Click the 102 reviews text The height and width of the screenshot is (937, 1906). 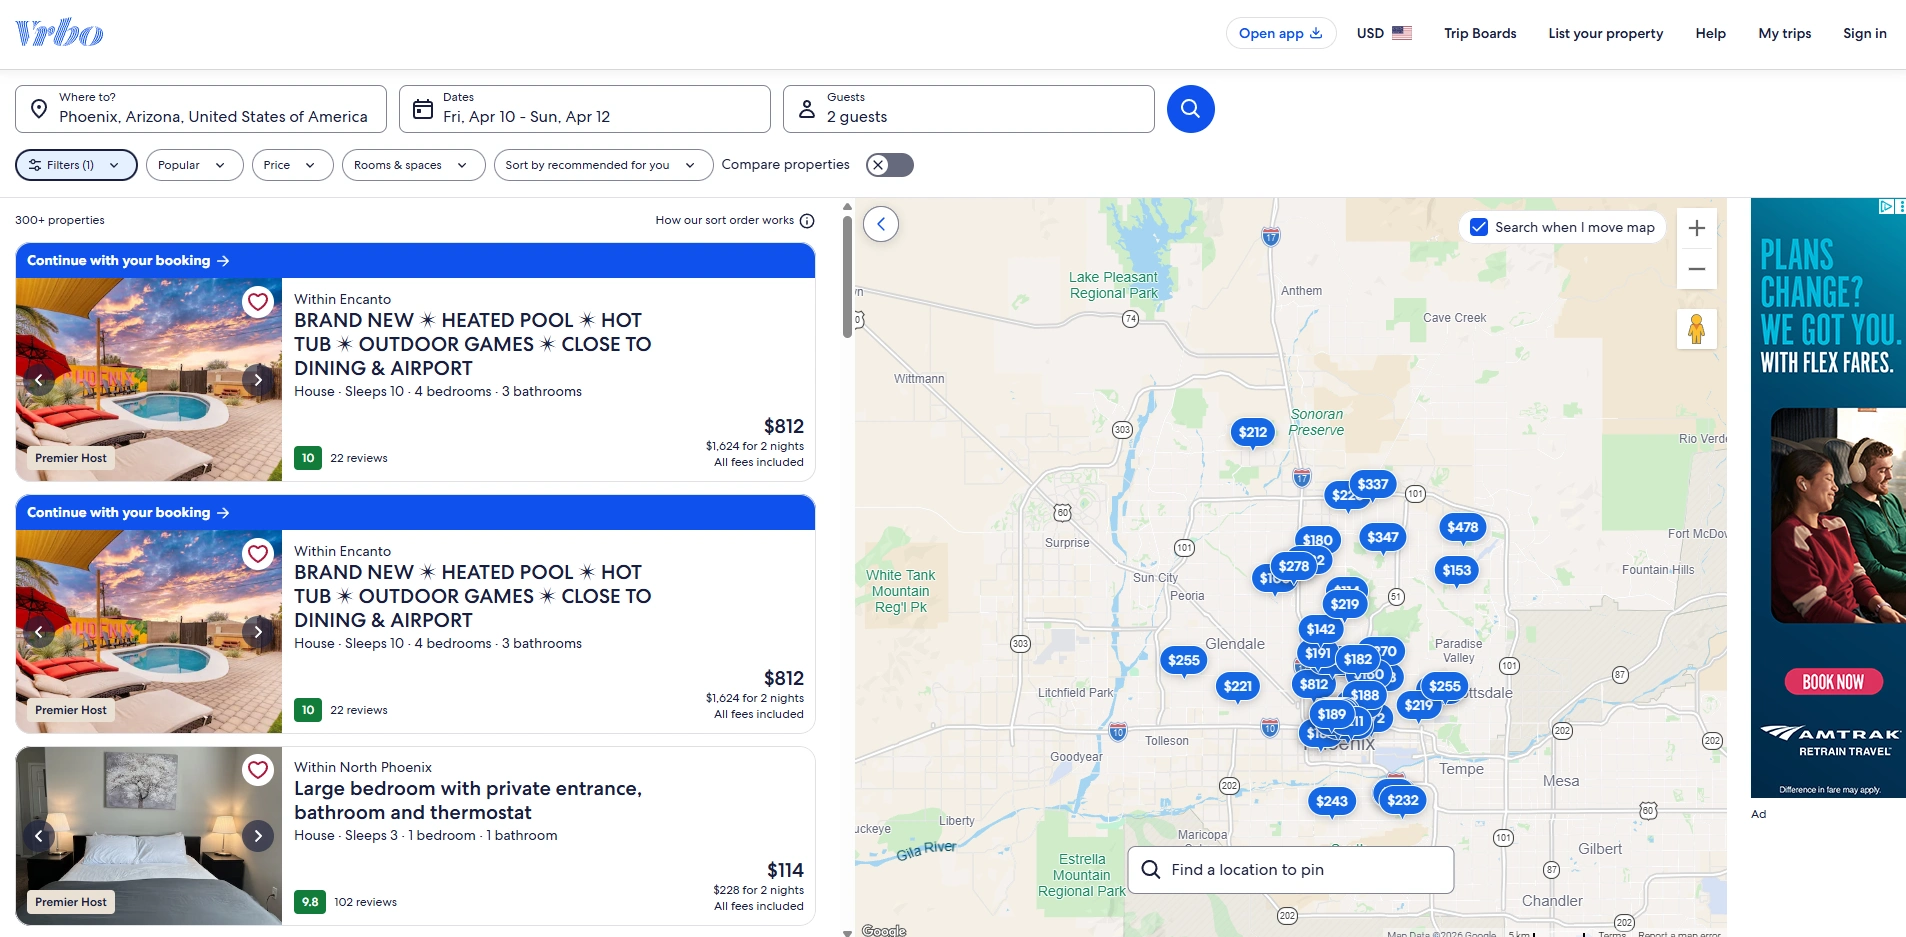coord(365,902)
